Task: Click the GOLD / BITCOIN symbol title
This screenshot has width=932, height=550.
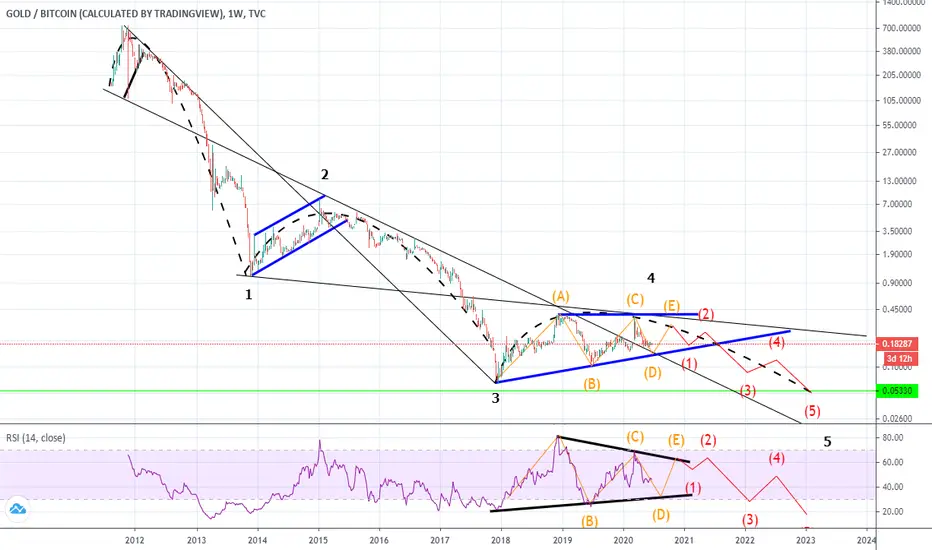Action: pos(136,14)
